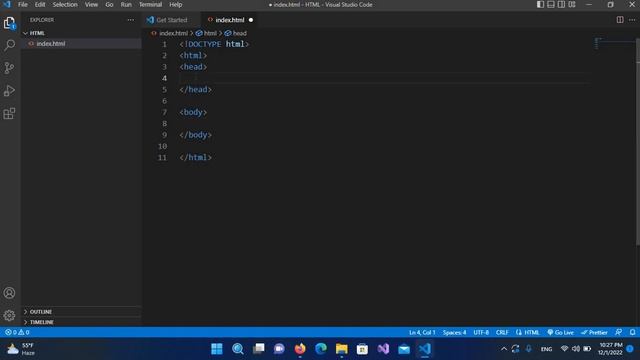Screen dimensions: 640x360
Task: Change the HTML language mode
Action: pos(531,332)
